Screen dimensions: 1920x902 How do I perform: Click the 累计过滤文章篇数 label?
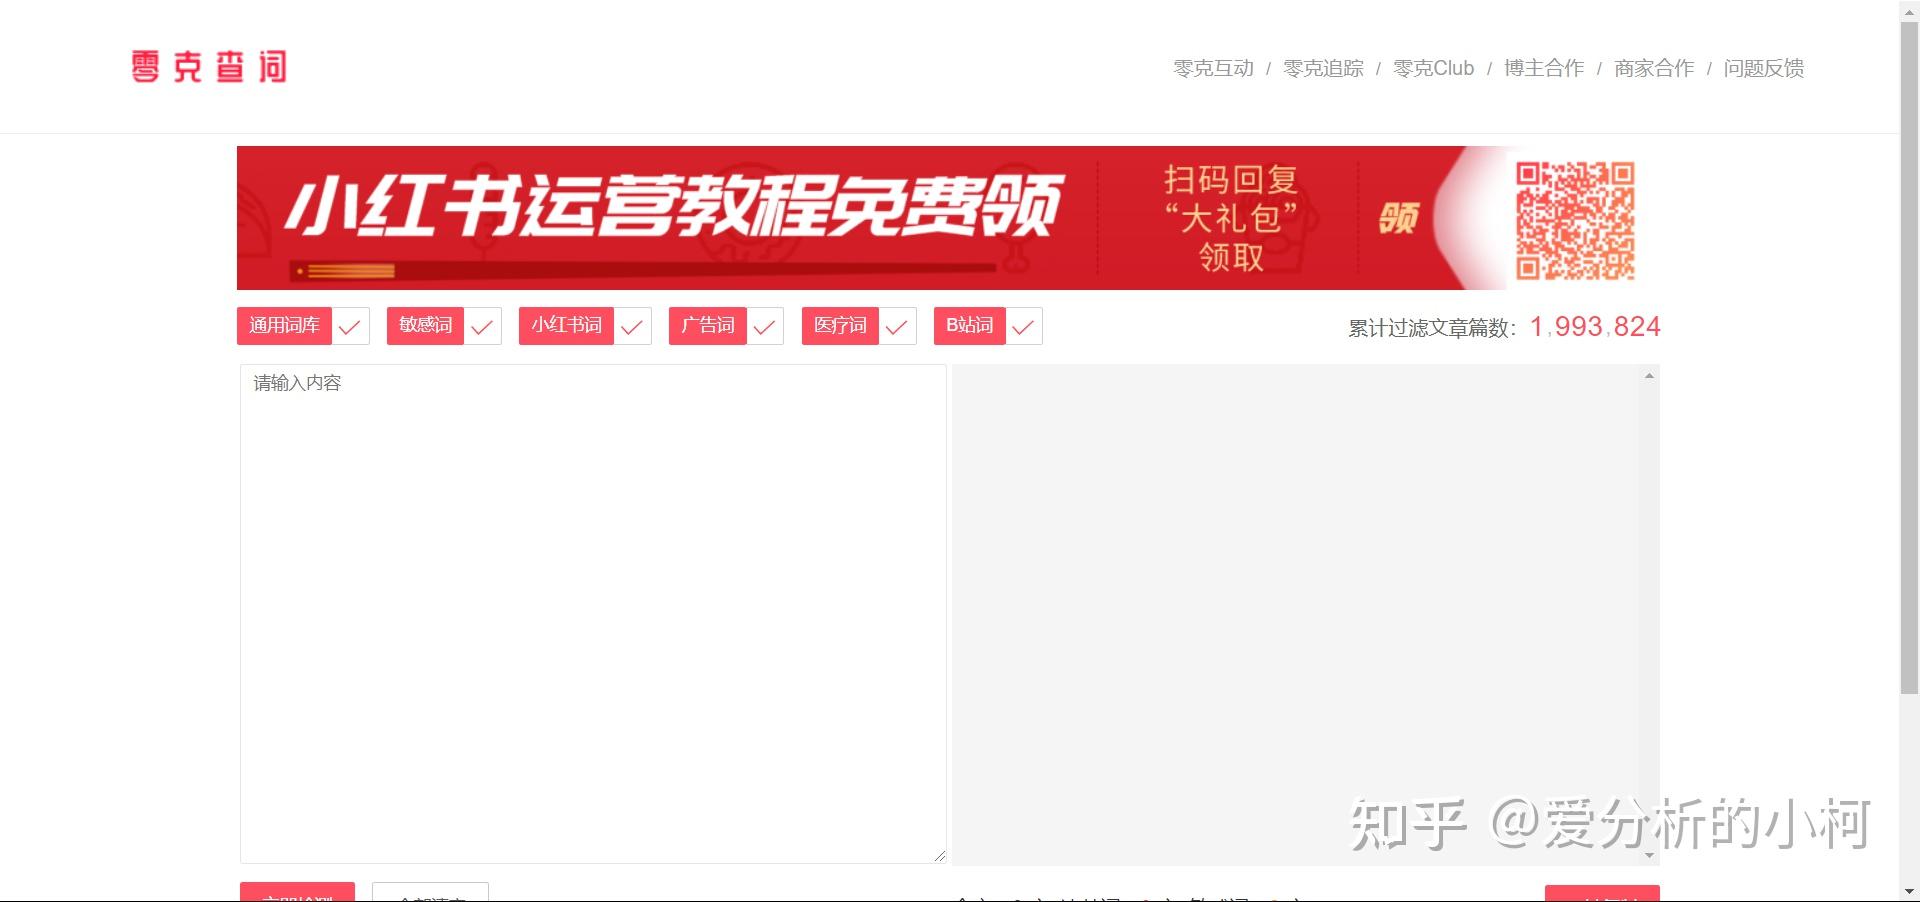coord(1432,328)
